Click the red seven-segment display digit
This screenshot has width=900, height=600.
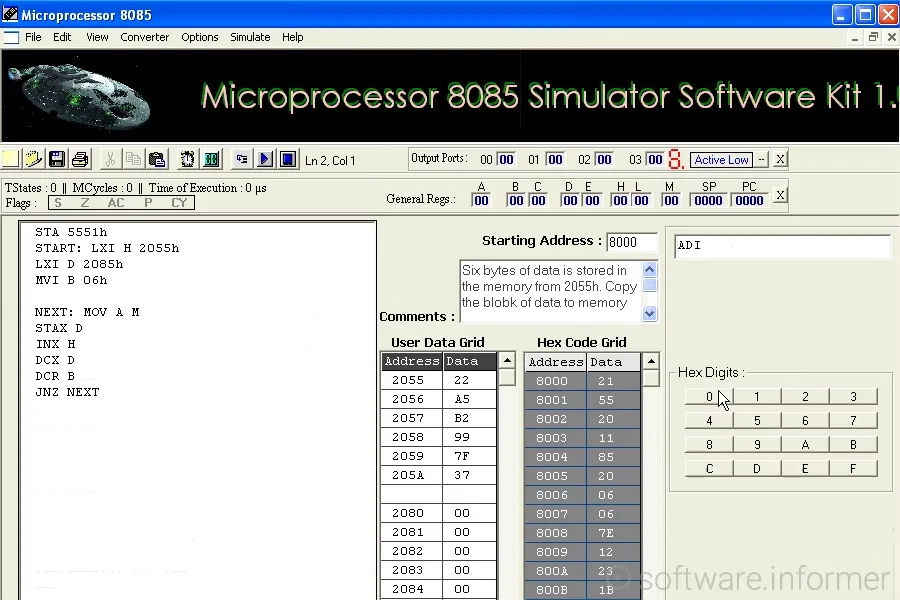[x=676, y=160]
